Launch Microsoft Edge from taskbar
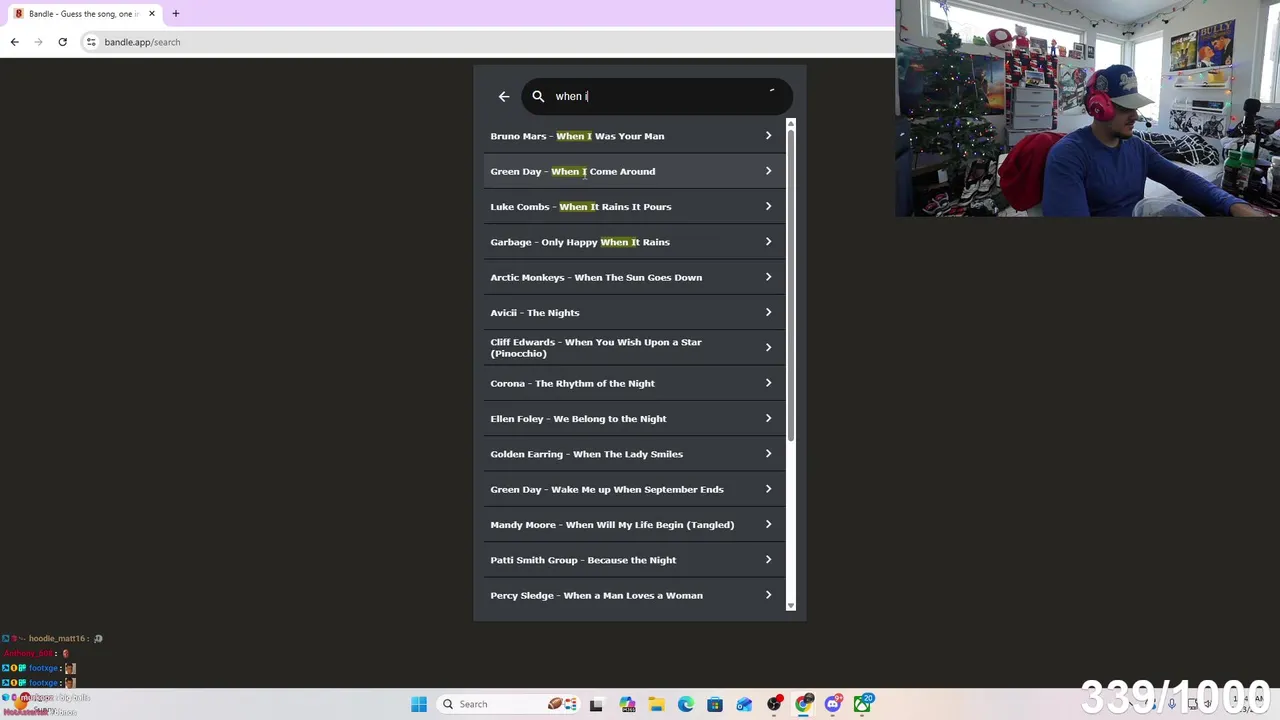The height and width of the screenshot is (720, 1280). coord(686,704)
